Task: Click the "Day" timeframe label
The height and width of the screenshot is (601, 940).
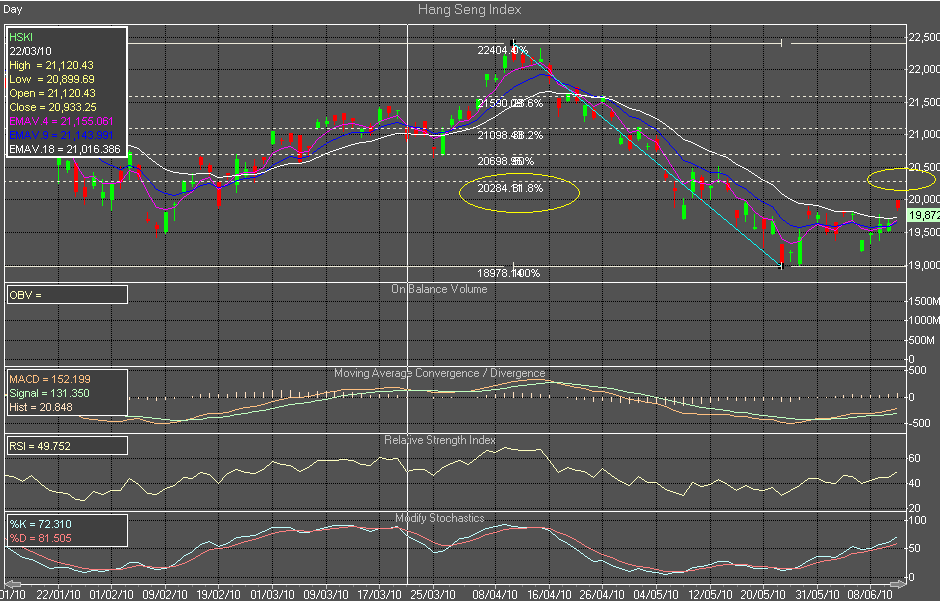Action: click(13, 9)
